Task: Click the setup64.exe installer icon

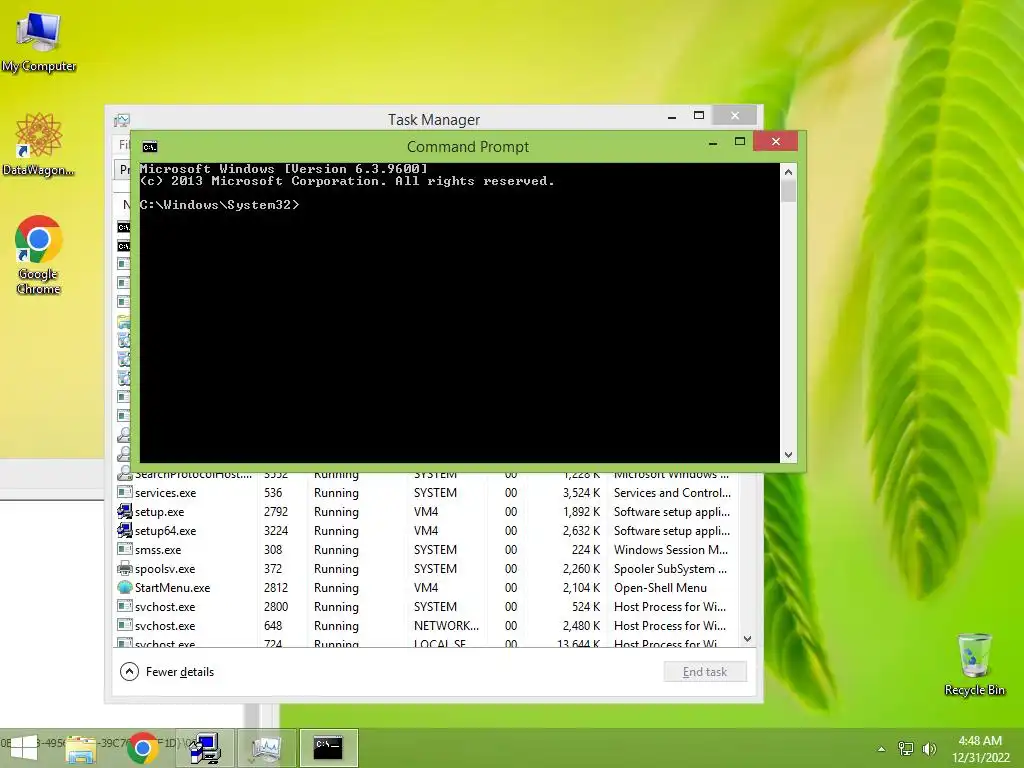Action: click(124, 530)
